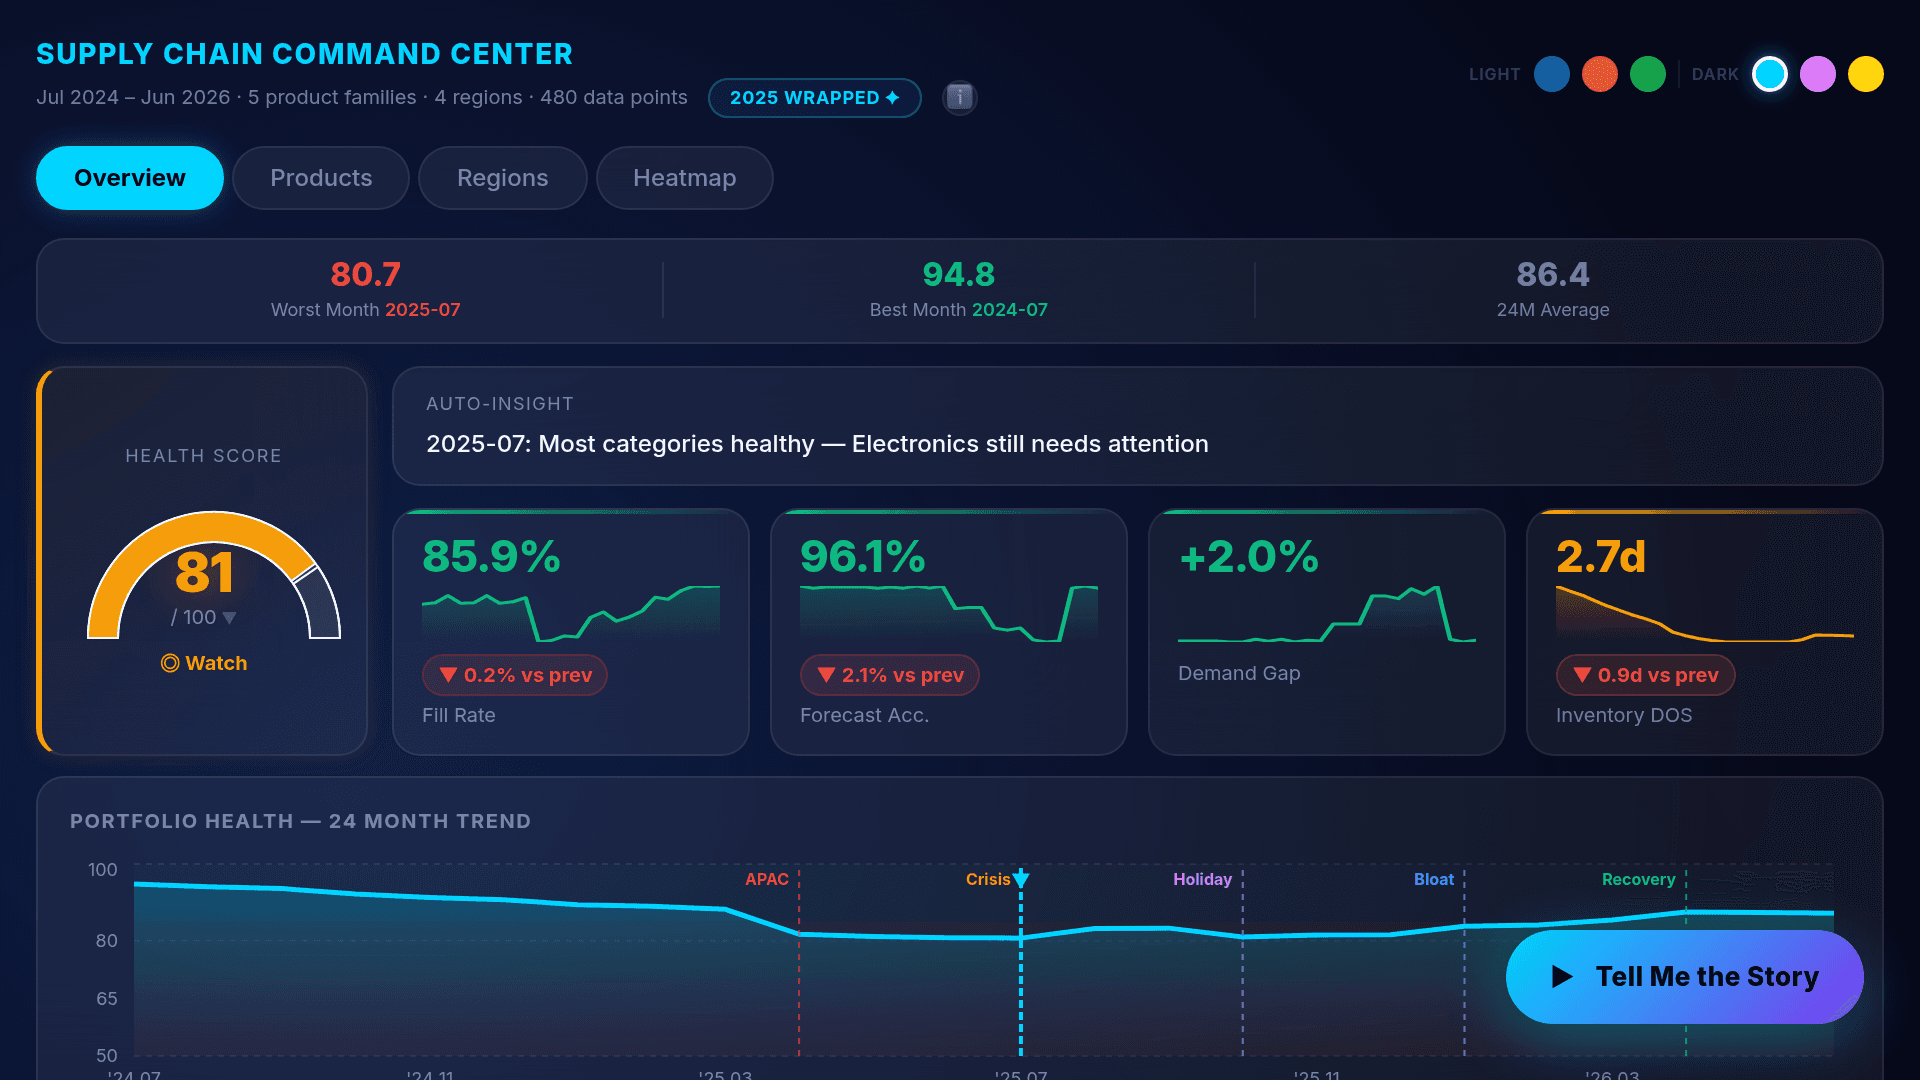The image size is (1920, 1080).
Task: Click the APAC event marker label
Action: pos(767,879)
